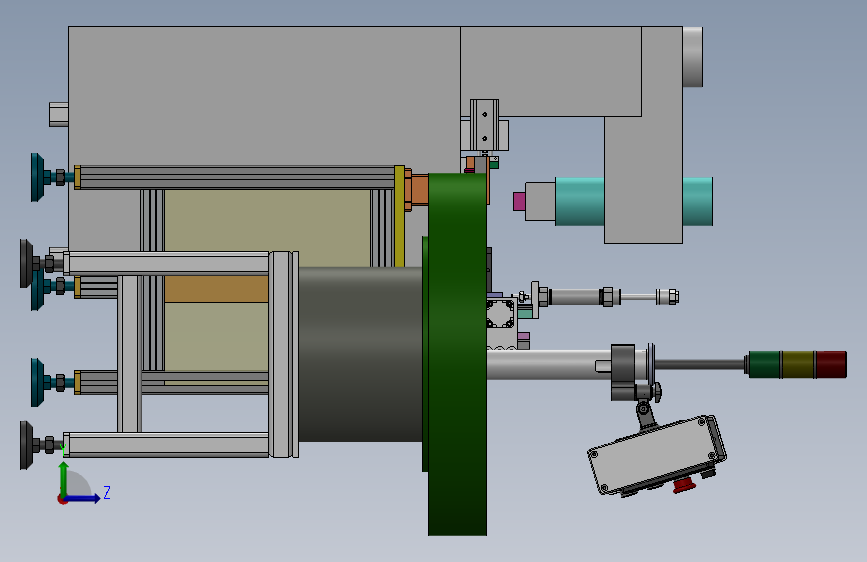Select the green segment of the signal tower light

pyautogui.click(x=764, y=365)
